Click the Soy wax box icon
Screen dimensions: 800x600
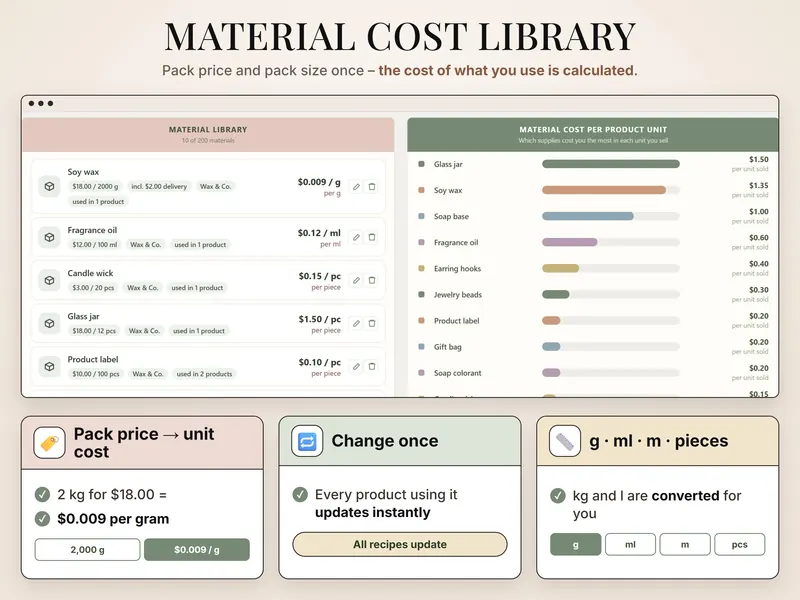(49, 186)
